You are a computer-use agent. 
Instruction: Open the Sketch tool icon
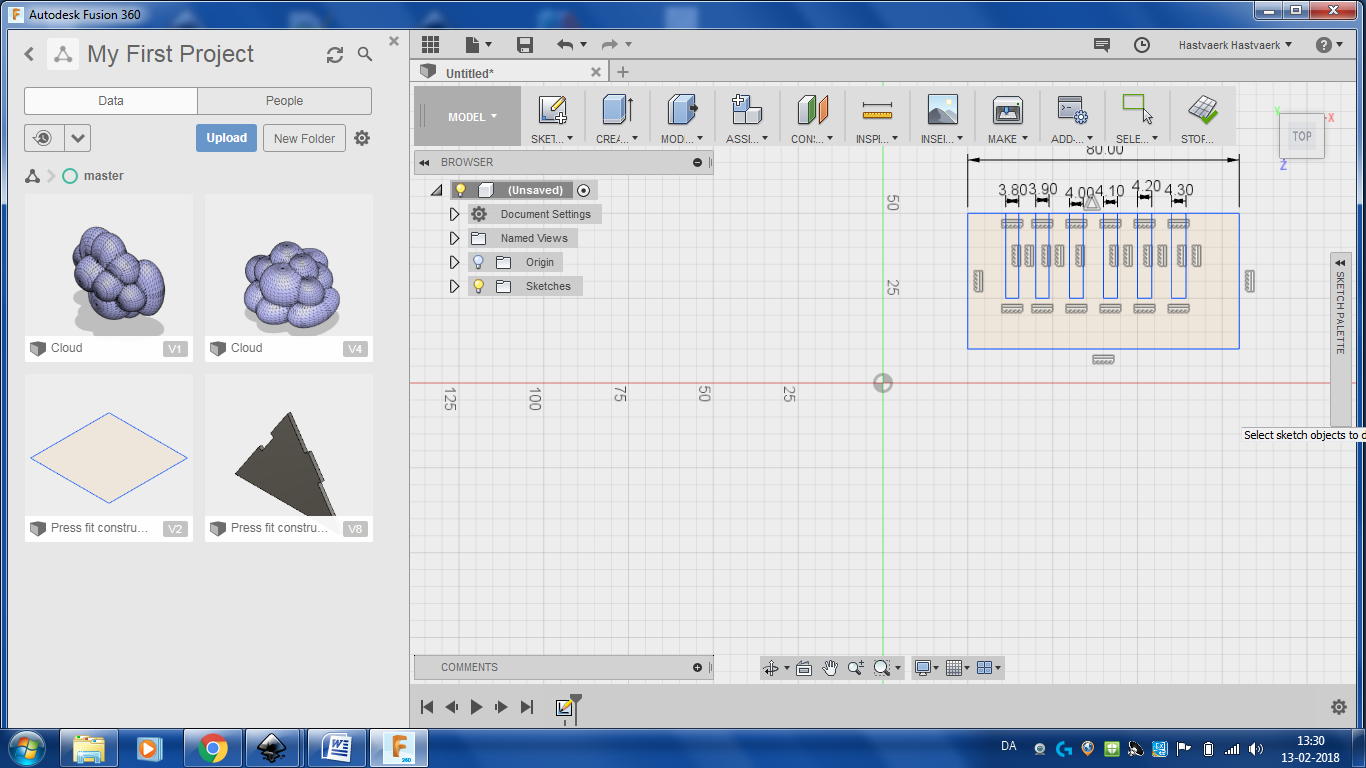tap(552, 110)
